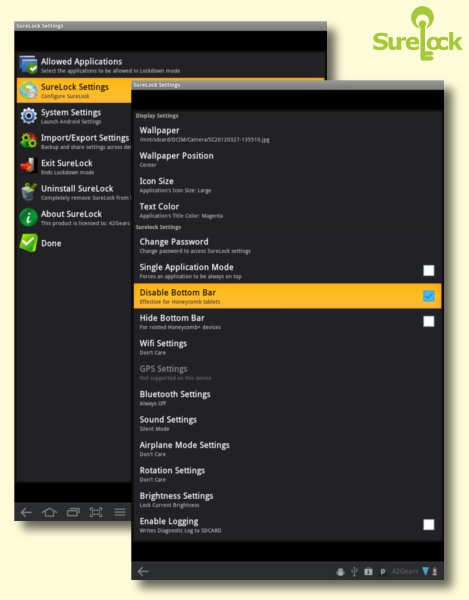Choose the Text Color setting
This screenshot has height=600, width=469.
click(288, 210)
